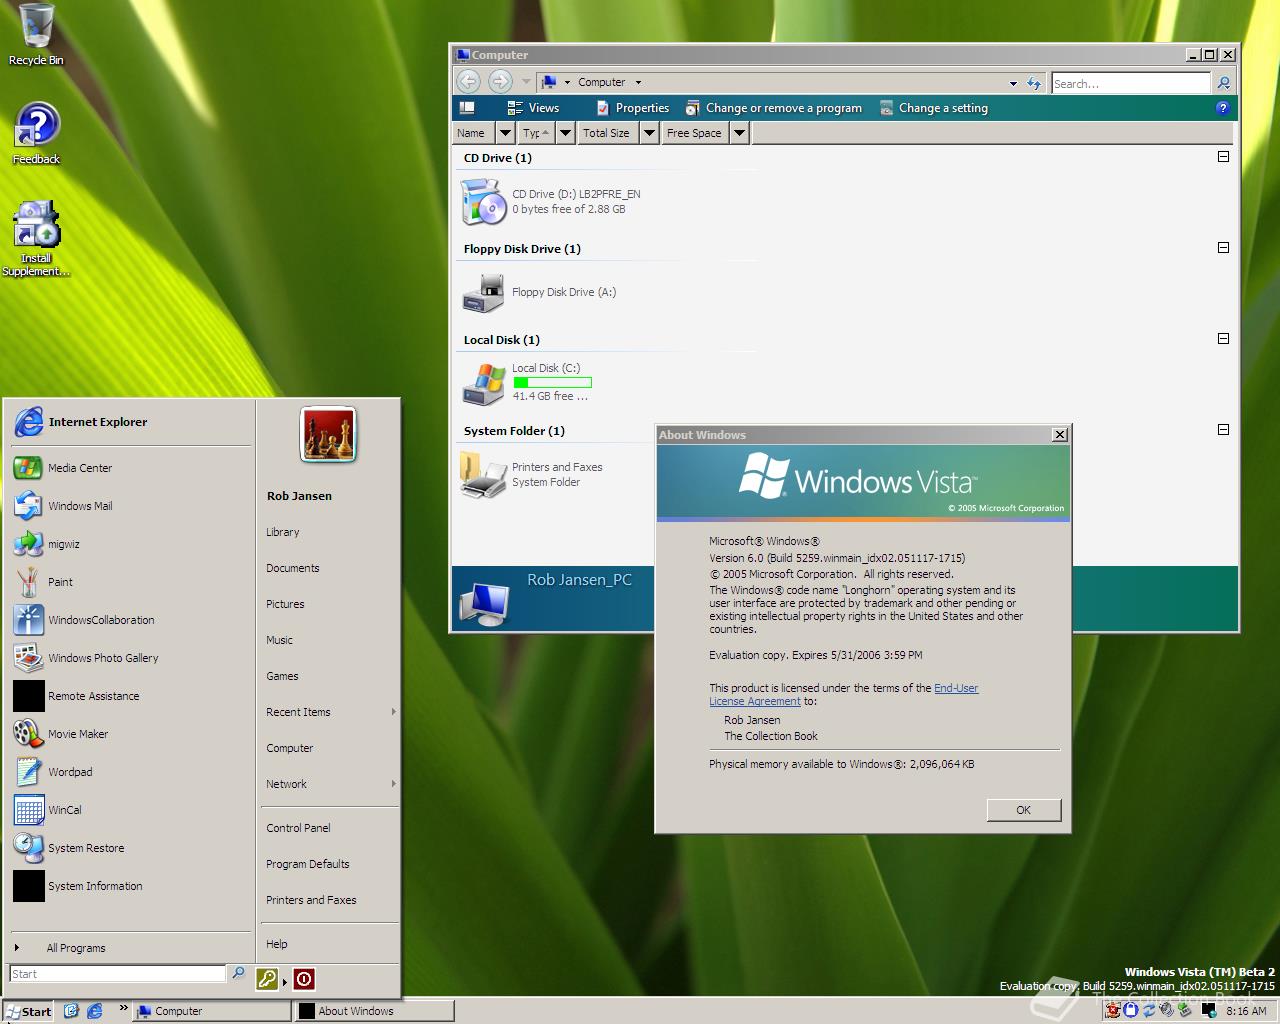This screenshot has width=1280, height=1024.
Task: Open Program Defaults from Start menu
Action: pyautogui.click(x=308, y=864)
